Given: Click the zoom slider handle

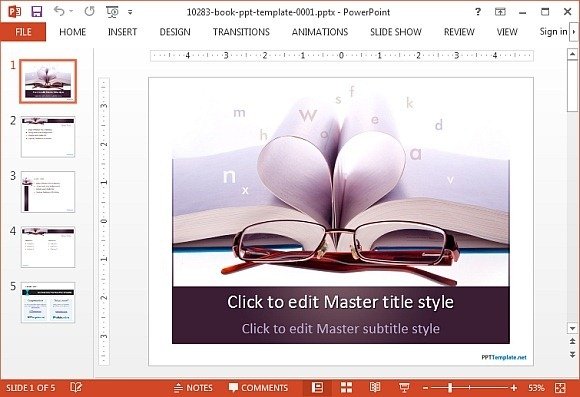Looking at the screenshot, I should (450, 388).
